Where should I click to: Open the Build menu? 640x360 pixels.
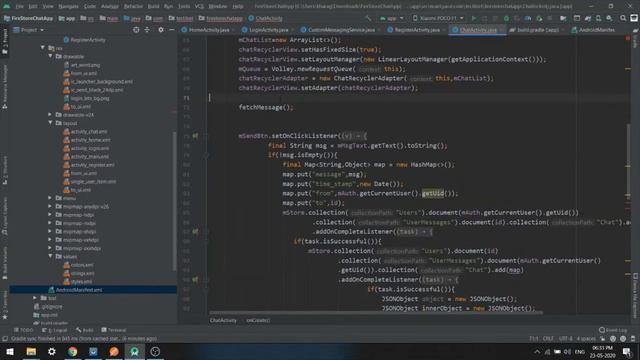tap(153, 7)
